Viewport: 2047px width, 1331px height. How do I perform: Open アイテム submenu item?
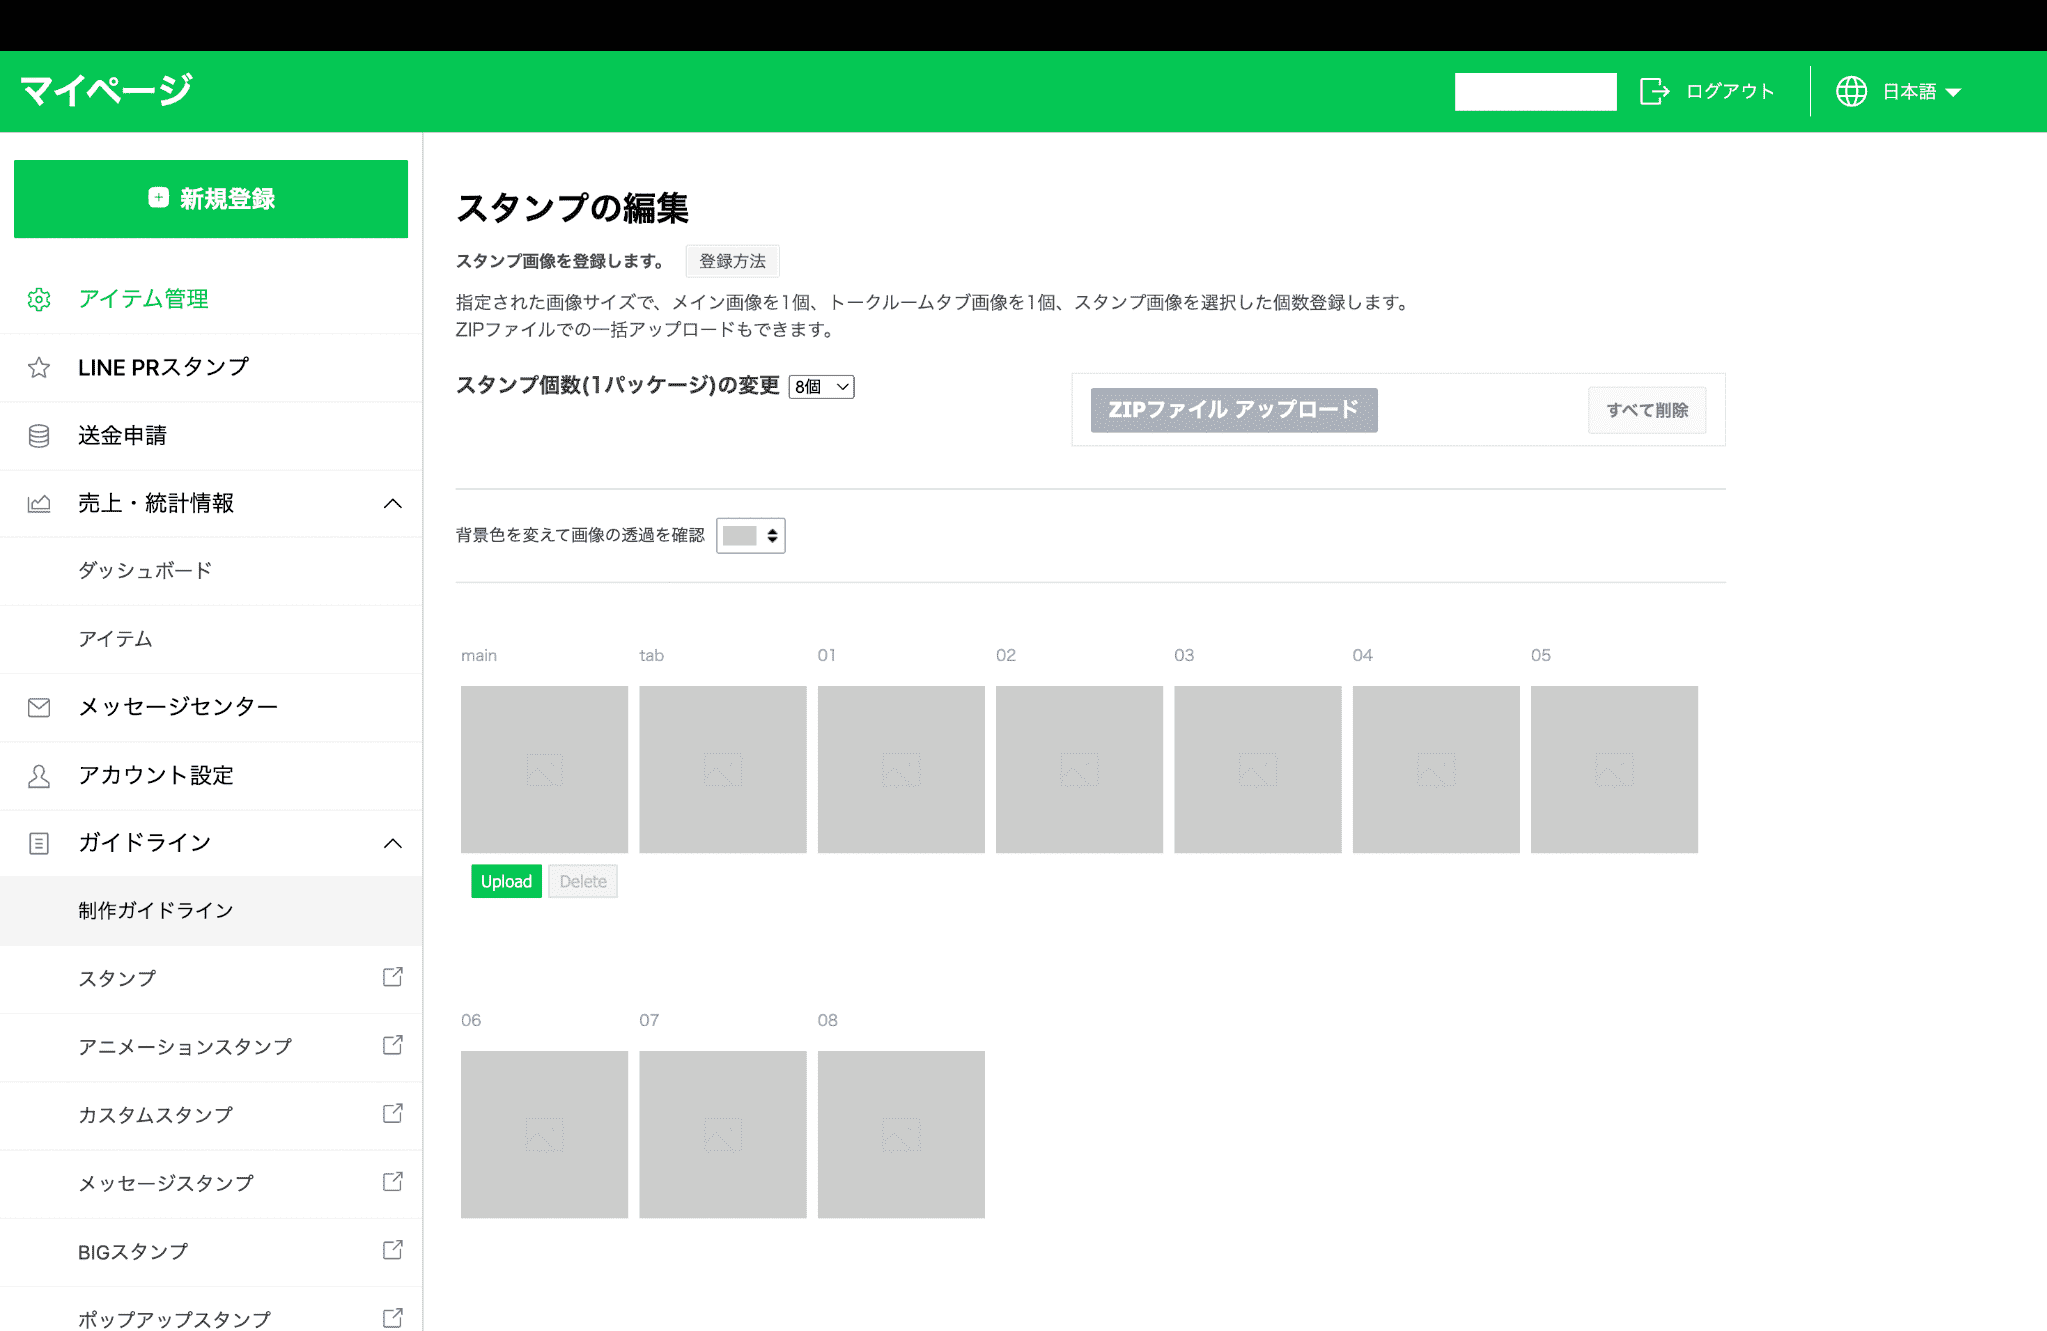211,639
